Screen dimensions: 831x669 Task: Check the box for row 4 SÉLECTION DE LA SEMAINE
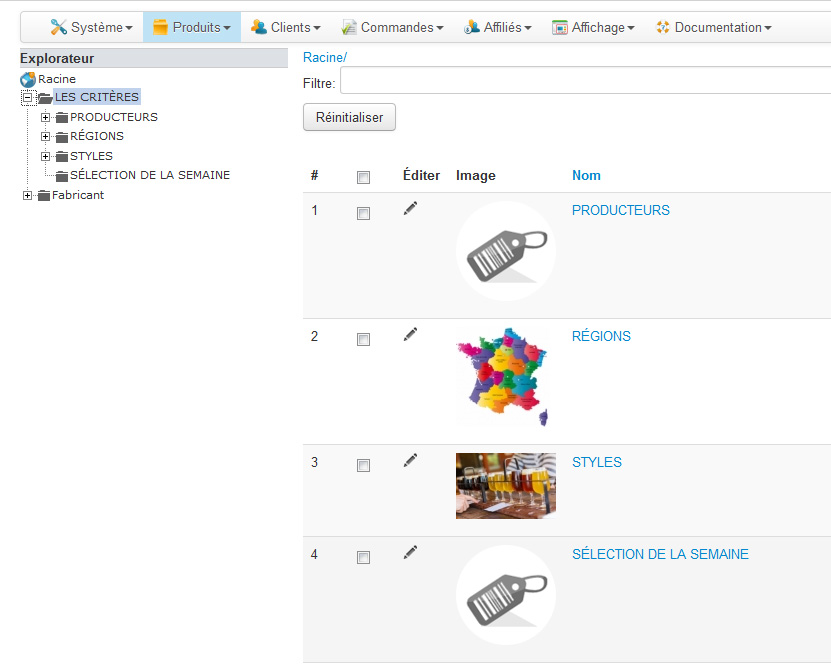click(364, 558)
